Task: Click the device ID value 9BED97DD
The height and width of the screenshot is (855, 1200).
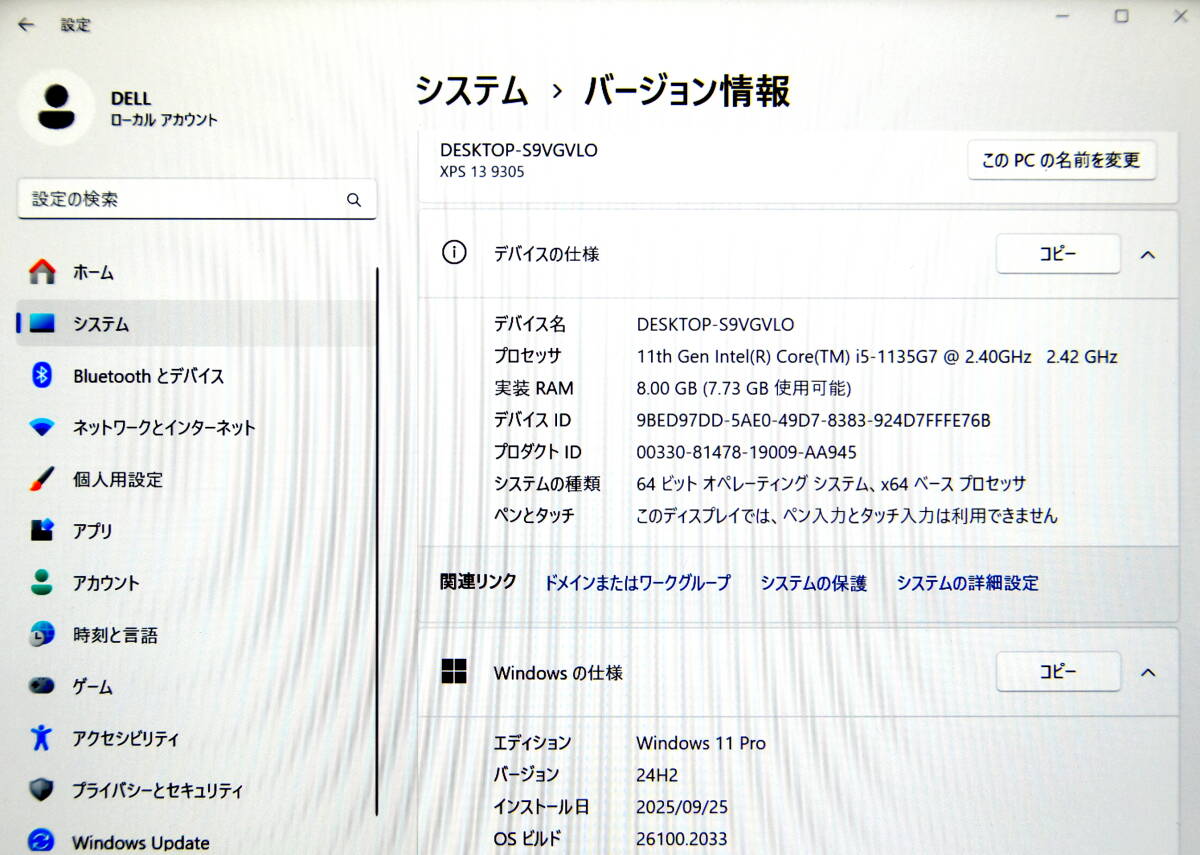Action: [813, 420]
